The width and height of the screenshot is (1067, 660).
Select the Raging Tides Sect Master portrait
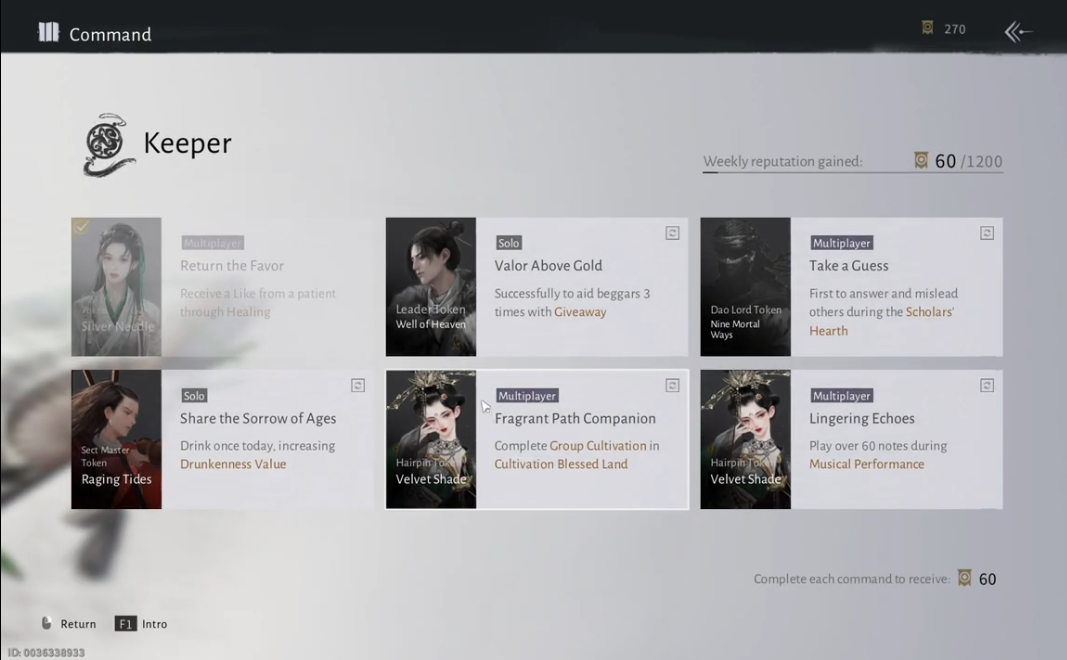[116, 439]
